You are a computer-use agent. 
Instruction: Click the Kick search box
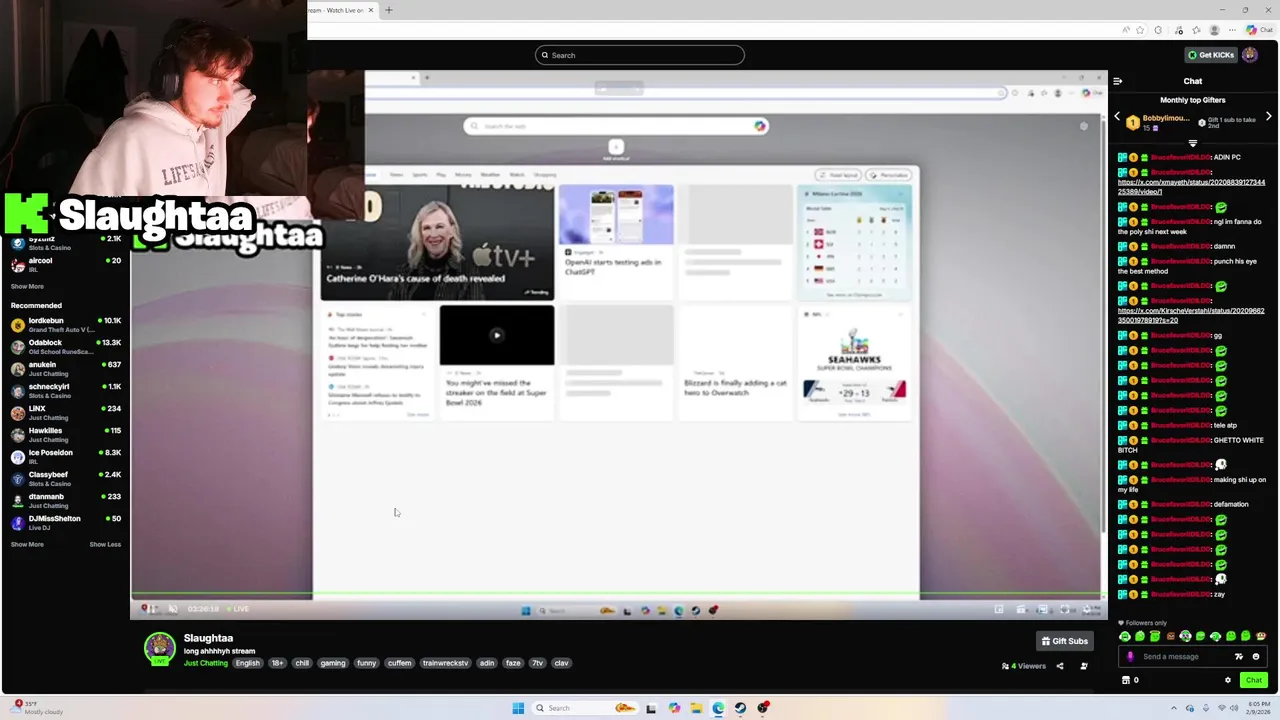640,55
